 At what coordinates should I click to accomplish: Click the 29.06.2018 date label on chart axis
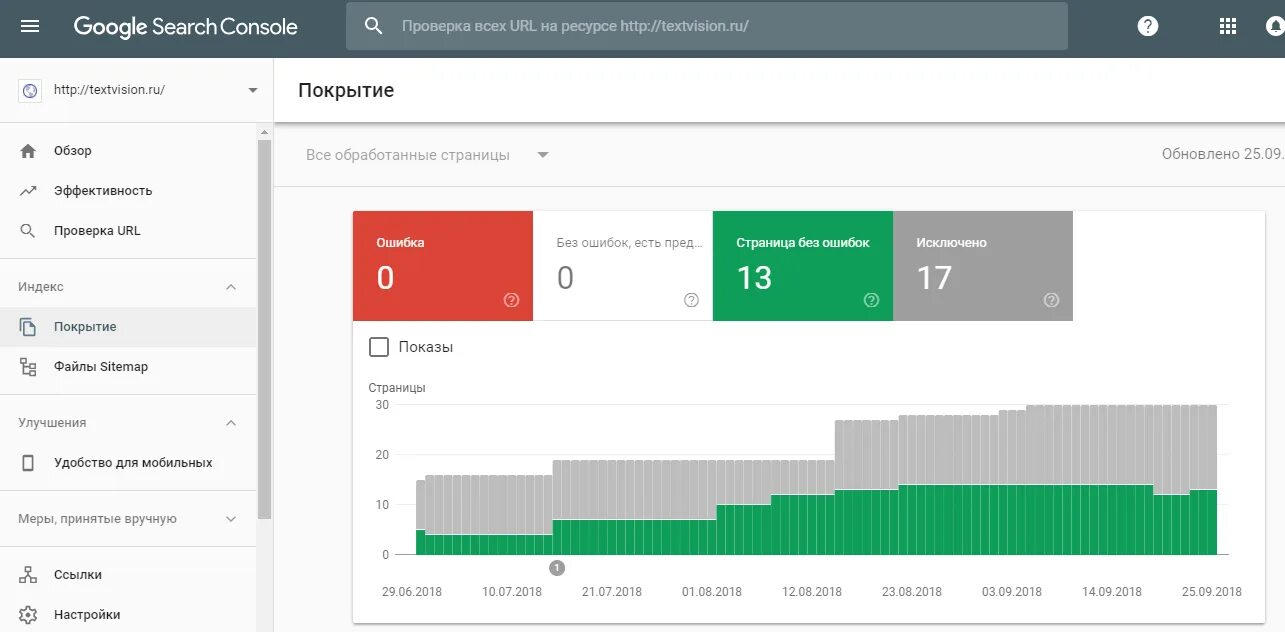pyautogui.click(x=412, y=592)
